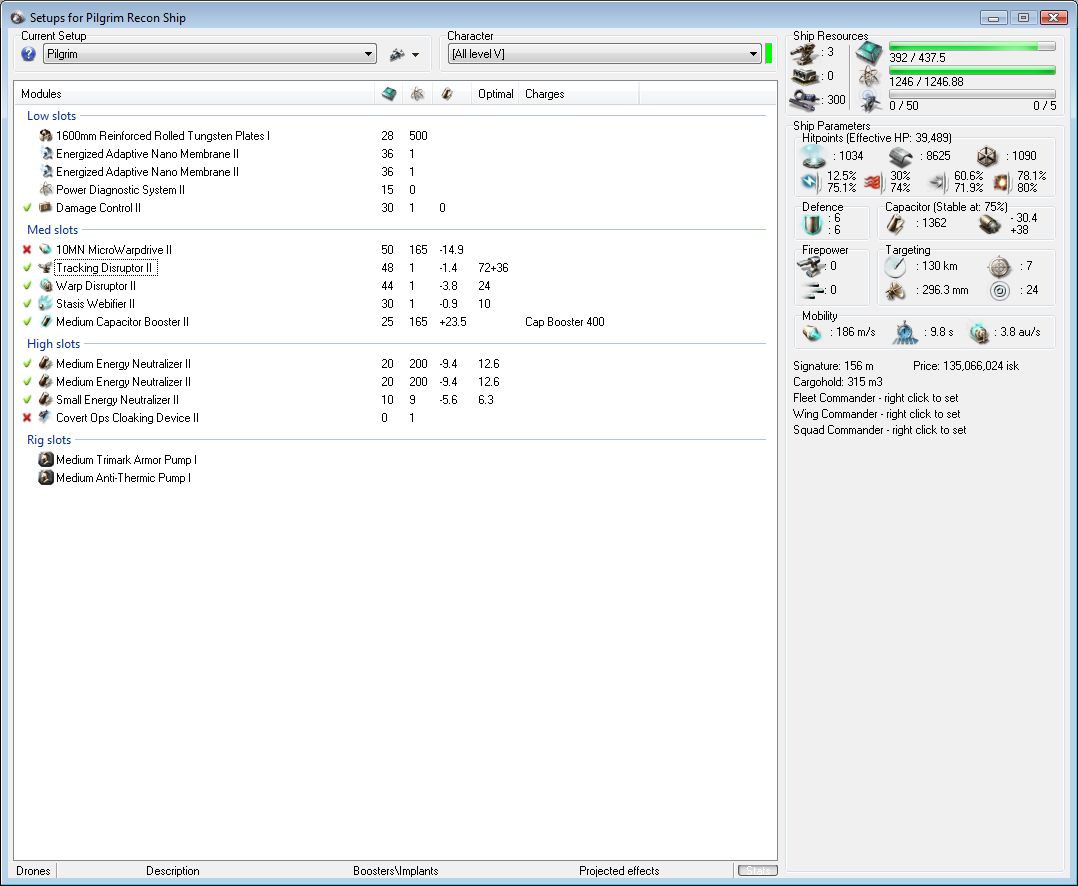Click the green character status indicator
1078x886 pixels.
(769, 54)
